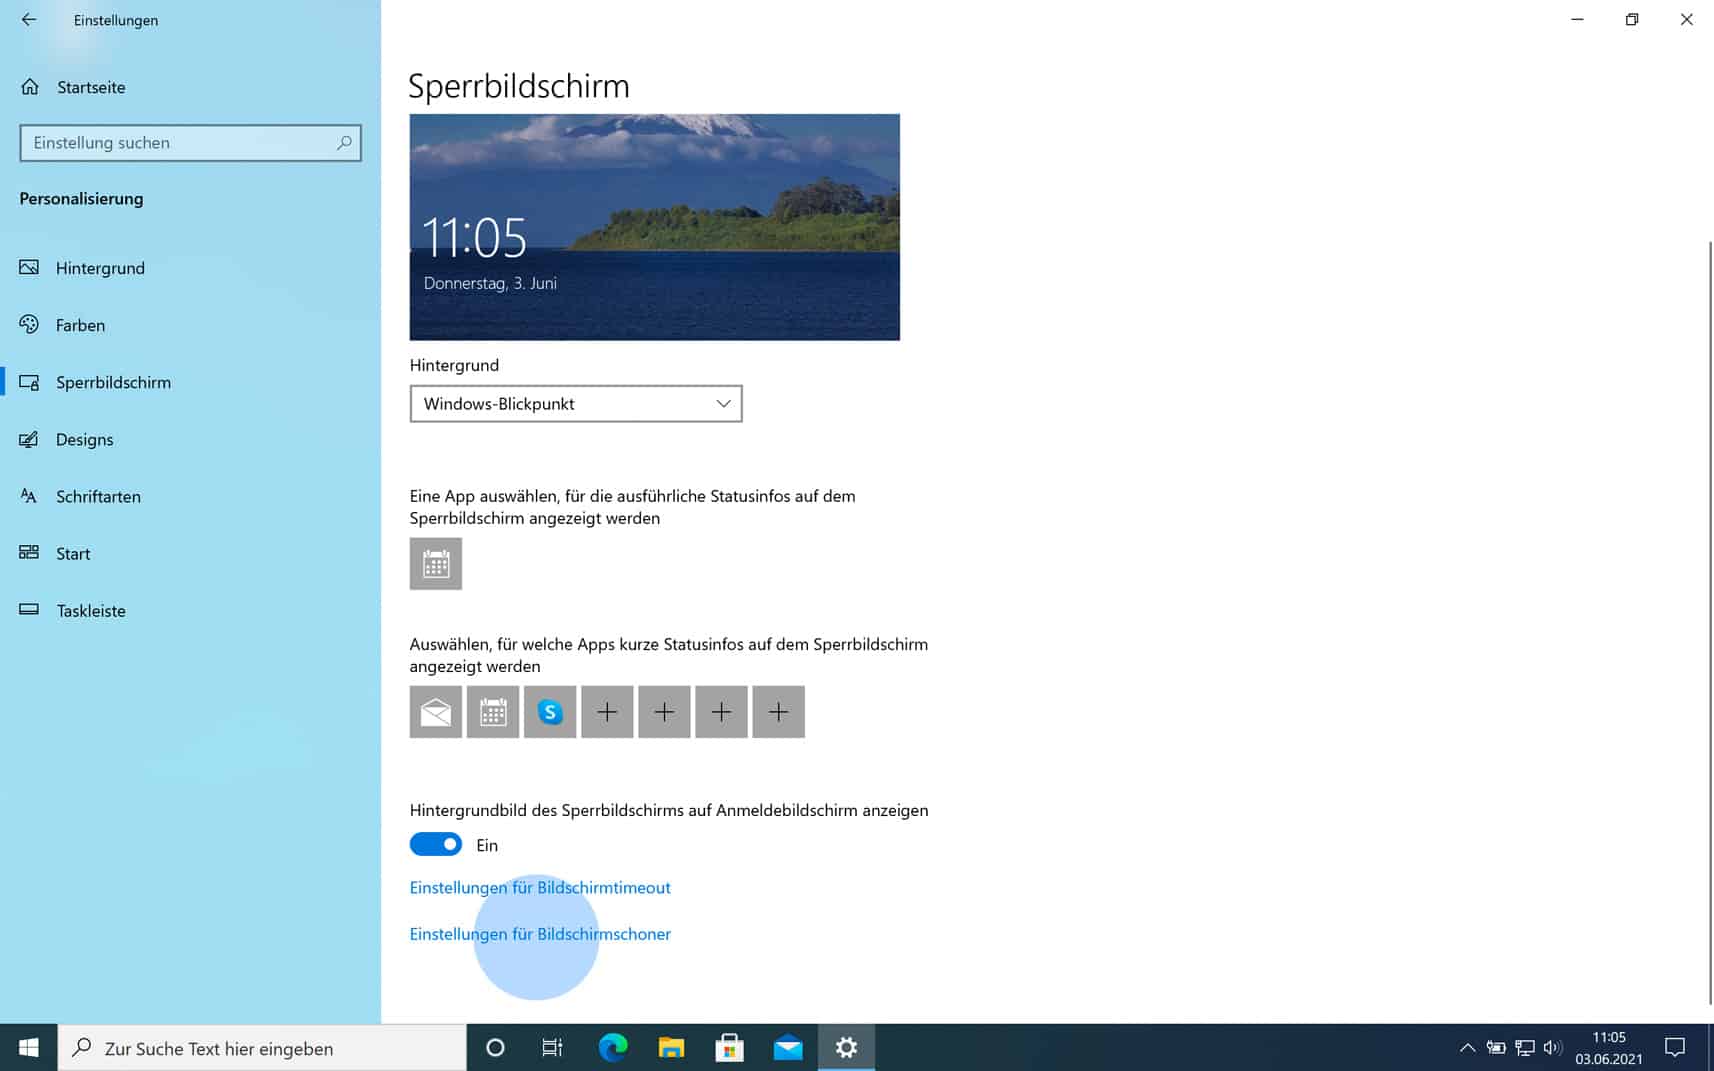The width and height of the screenshot is (1714, 1071).
Task: Click the battery tray icon
Action: point(1496,1047)
